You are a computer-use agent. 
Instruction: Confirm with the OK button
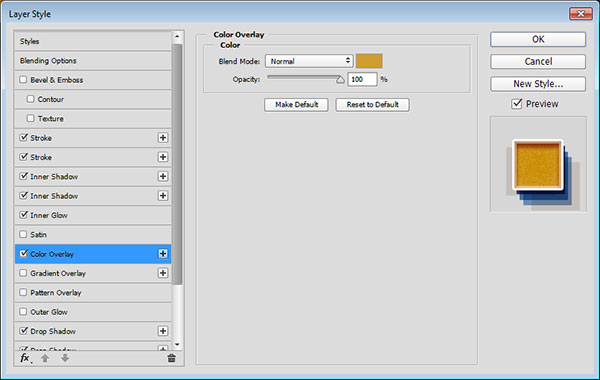[538, 39]
